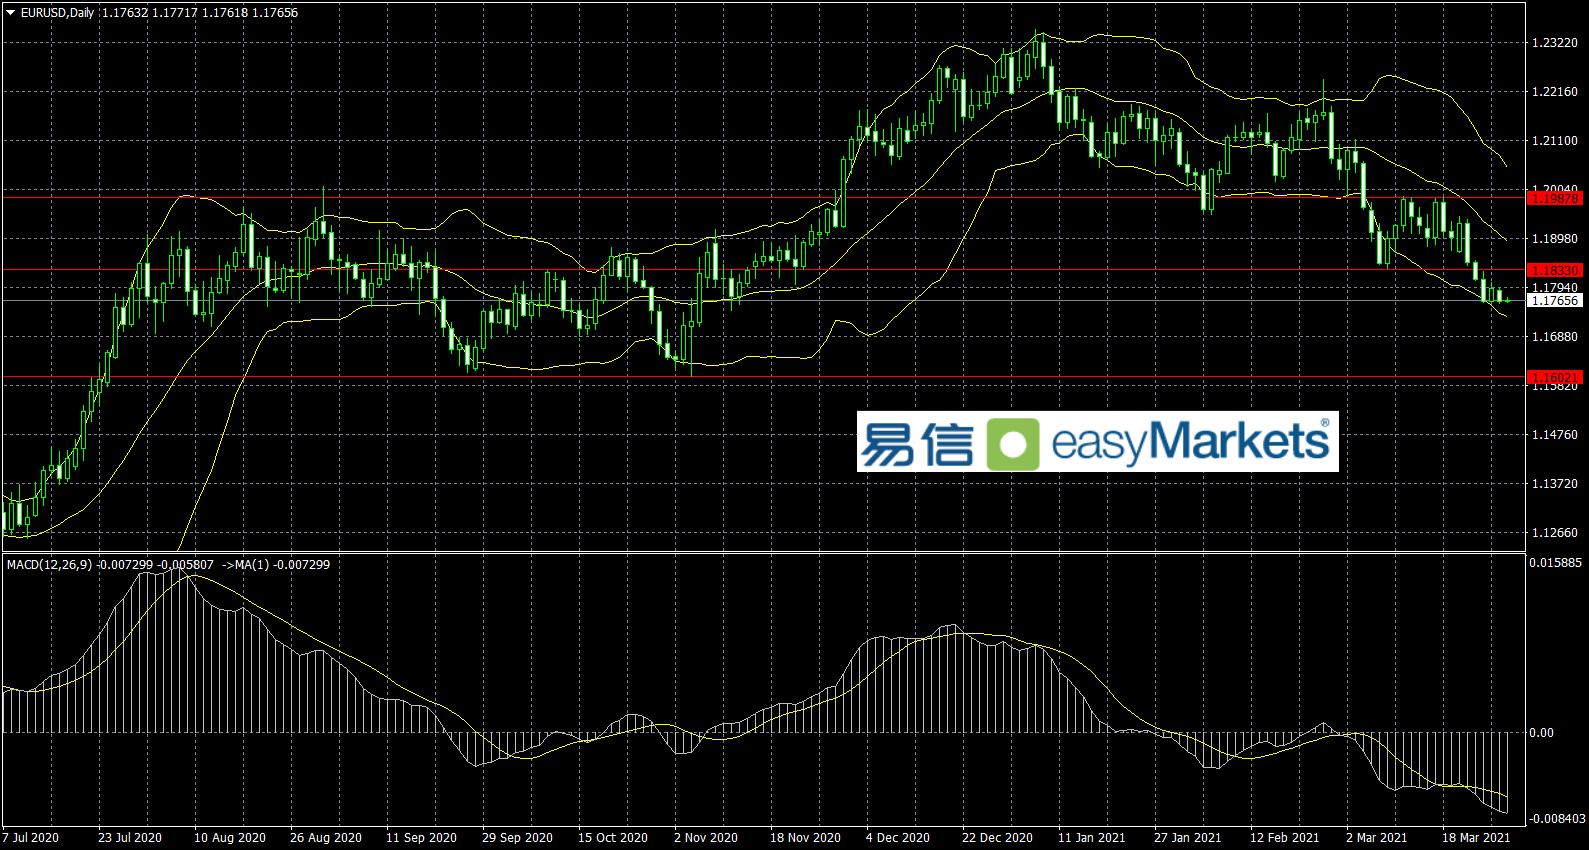The height and width of the screenshot is (850, 1589).
Task: Click the easyMarkets brand text
Action: (1190, 442)
